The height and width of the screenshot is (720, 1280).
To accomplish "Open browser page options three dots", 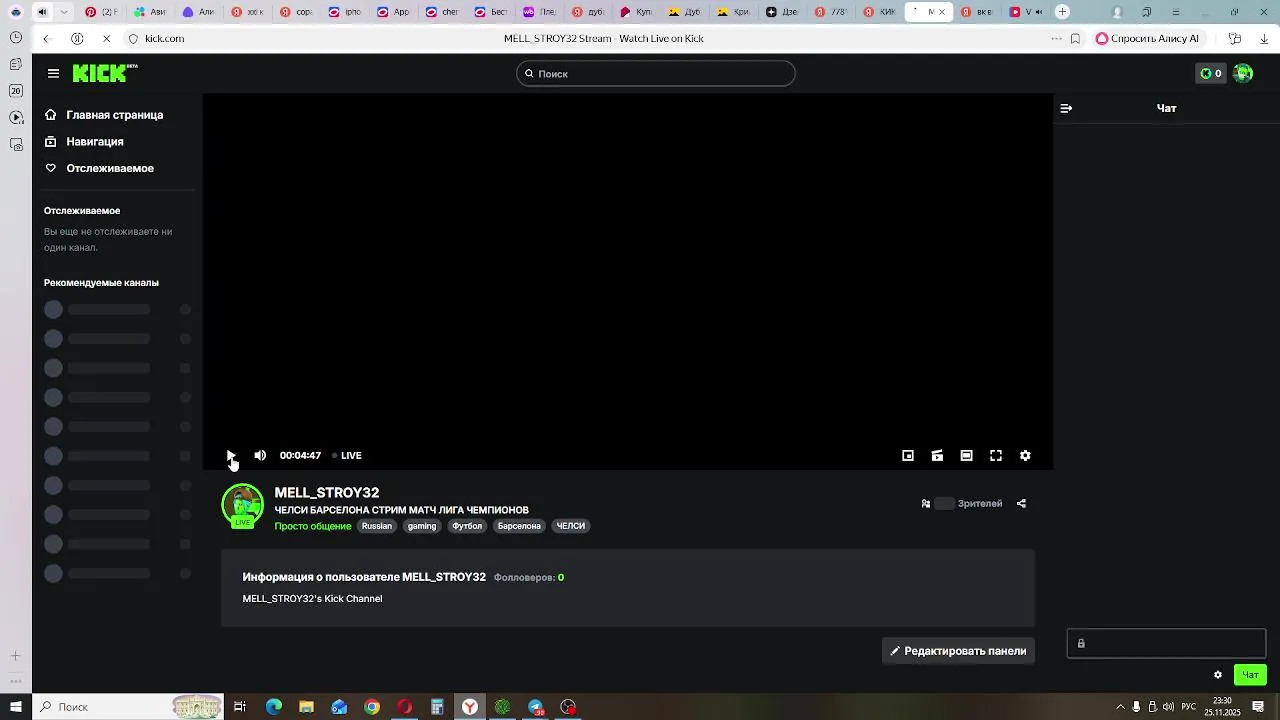I will (1056, 38).
